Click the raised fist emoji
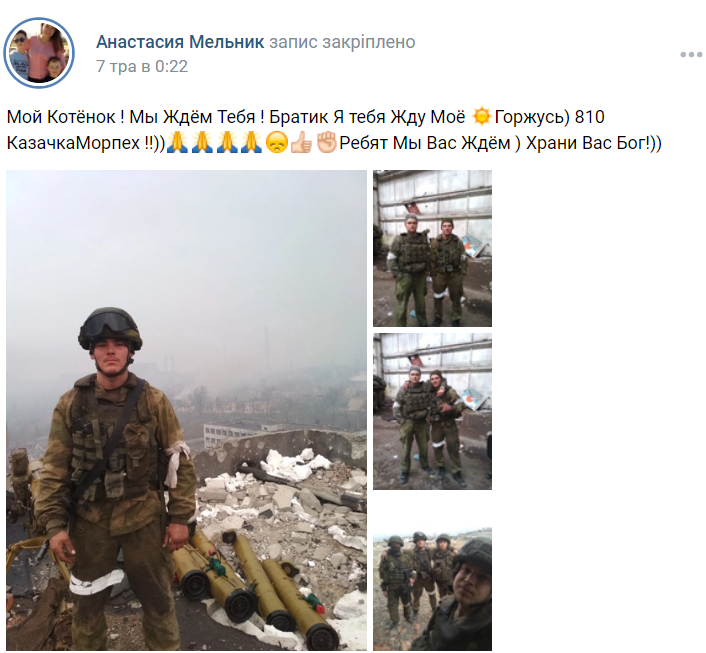706x653 pixels. [x=326, y=143]
